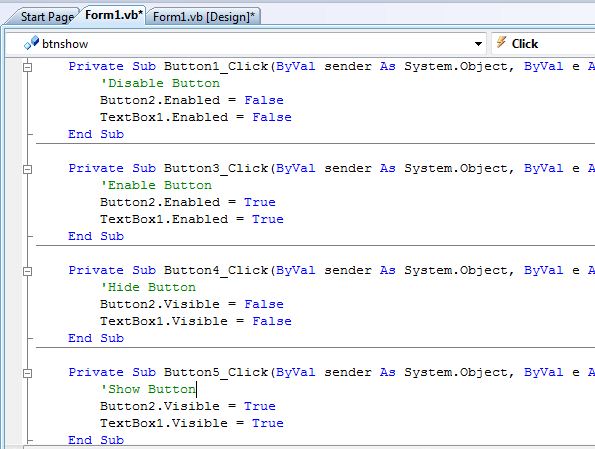Collapse the Button5_Click sub outline
Image resolution: width=595 pixels, height=449 pixels.
click(27, 373)
